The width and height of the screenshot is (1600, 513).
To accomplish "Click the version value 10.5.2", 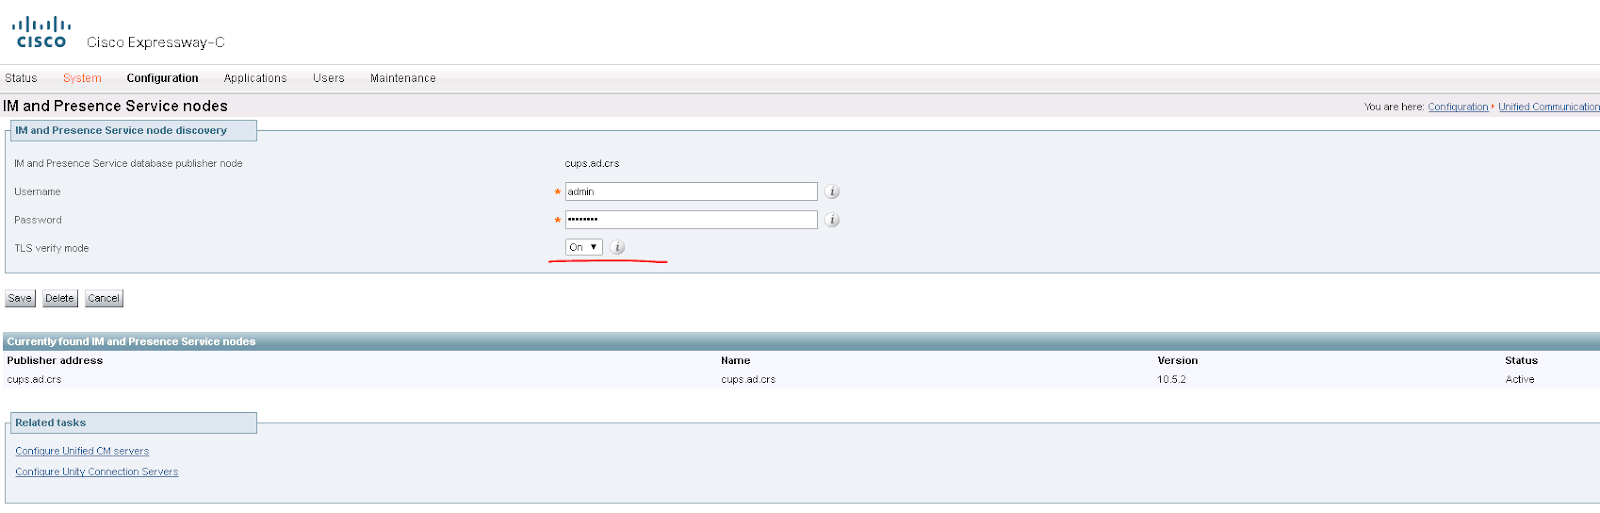I will click(x=1172, y=380).
